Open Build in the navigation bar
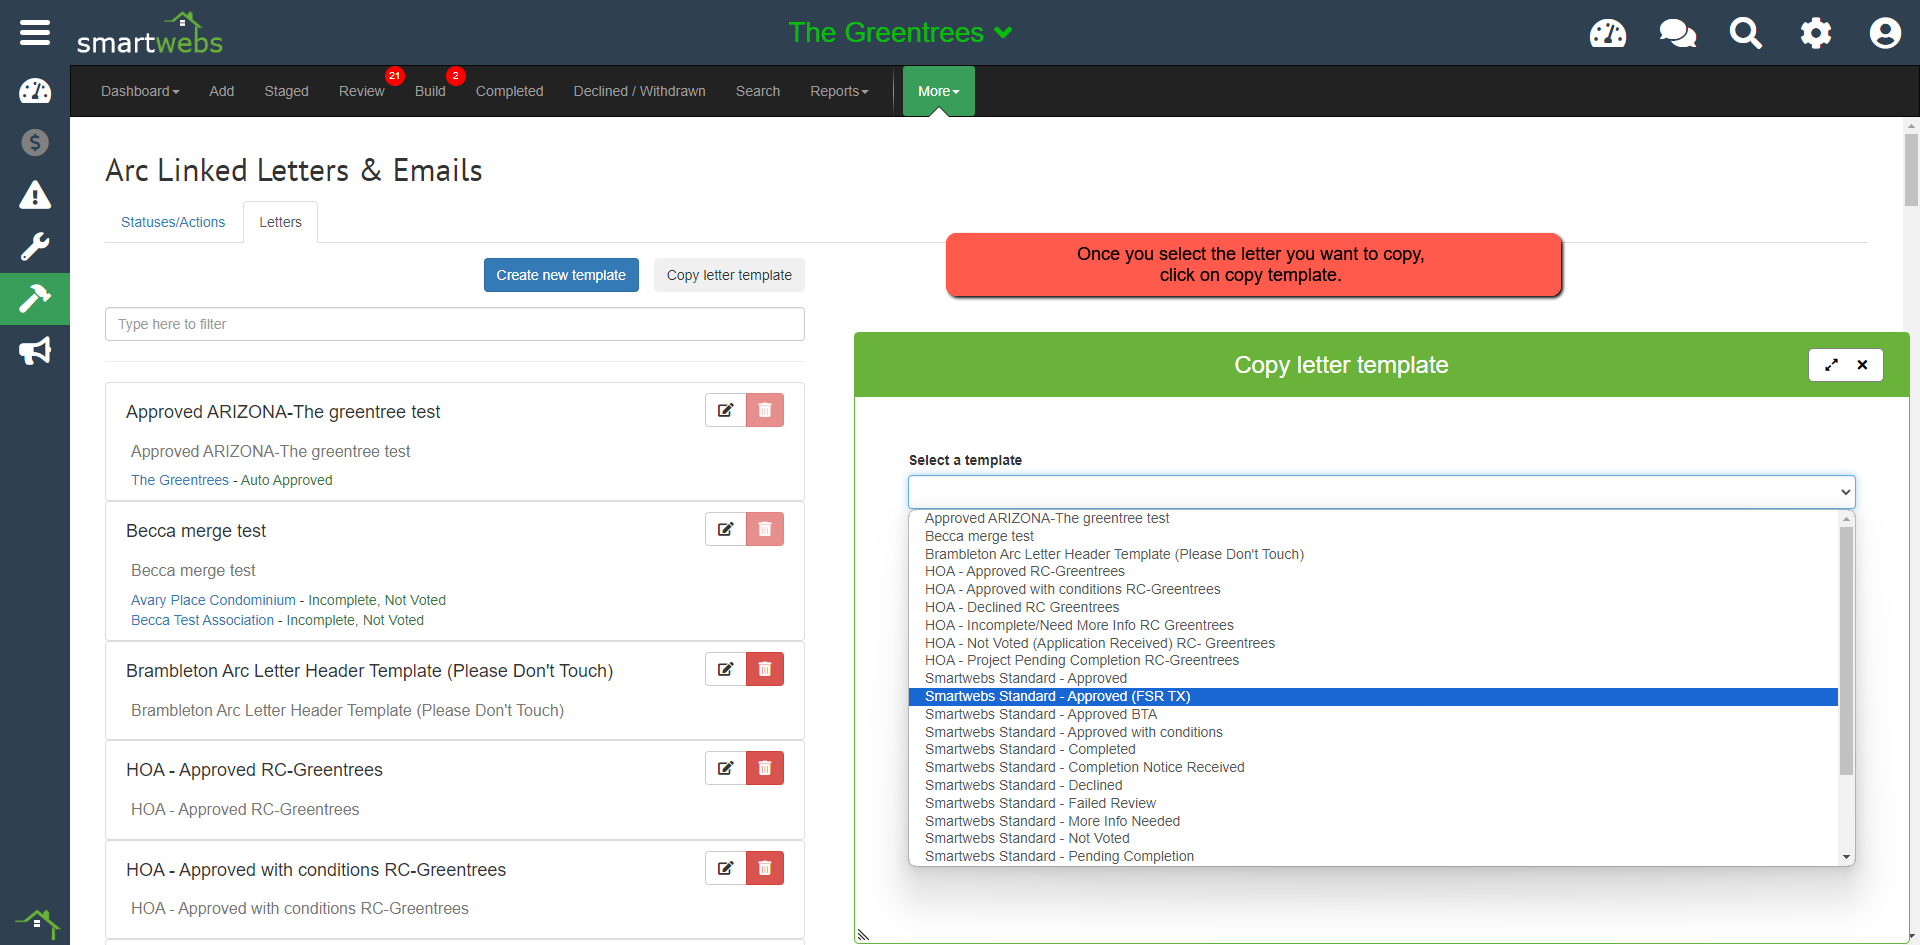Image resolution: width=1920 pixels, height=945 pixels. pyautogui.click(x=430, y=91)
